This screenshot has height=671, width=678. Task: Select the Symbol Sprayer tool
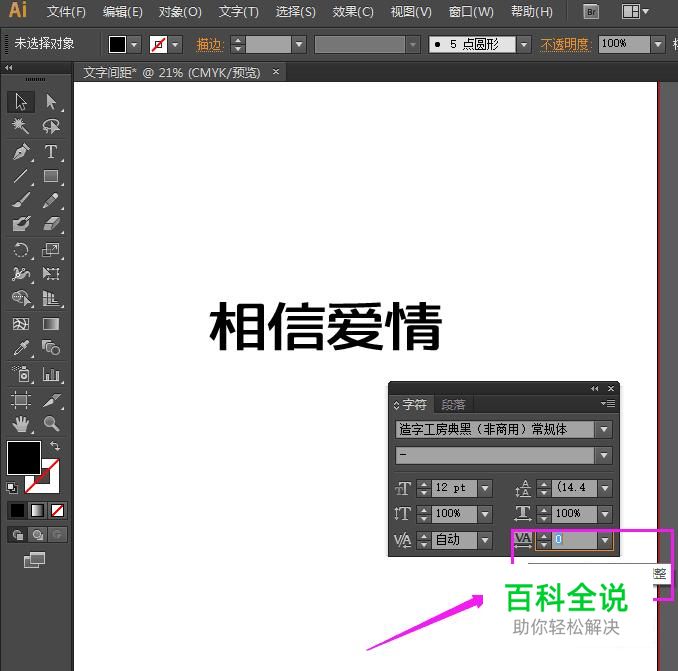[x=21, y=374]
